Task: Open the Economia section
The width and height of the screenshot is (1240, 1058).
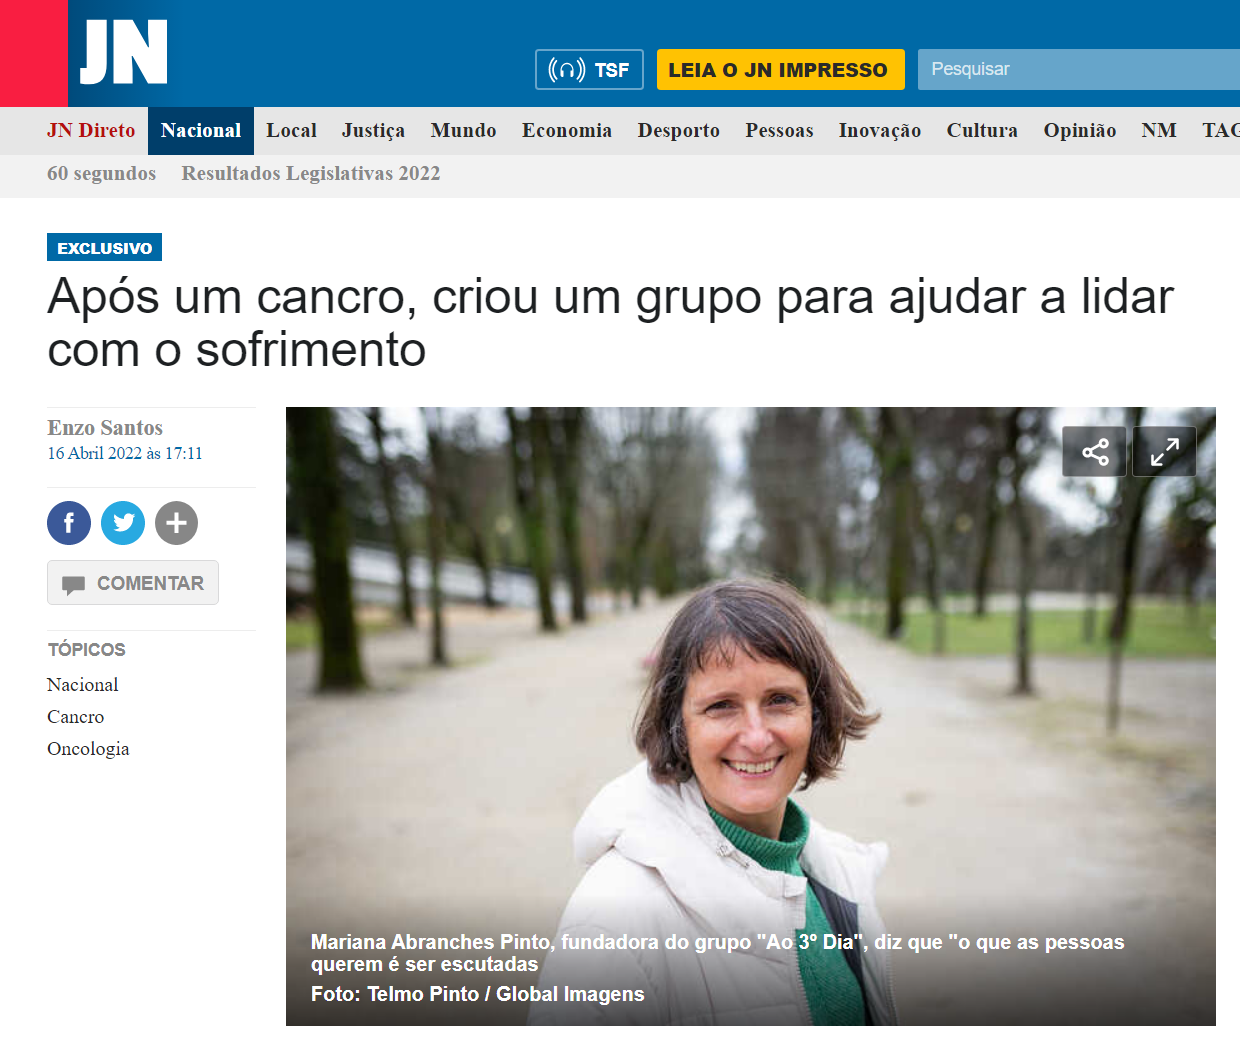Action: 567,131
